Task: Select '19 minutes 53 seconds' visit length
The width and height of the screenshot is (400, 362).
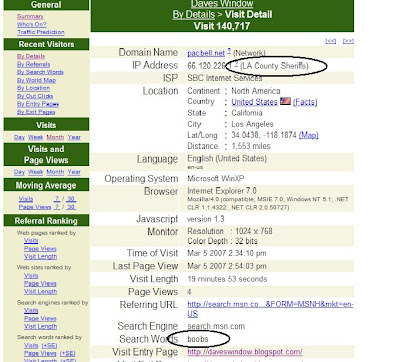Action: pyautogui.click(x=227, y=279)
